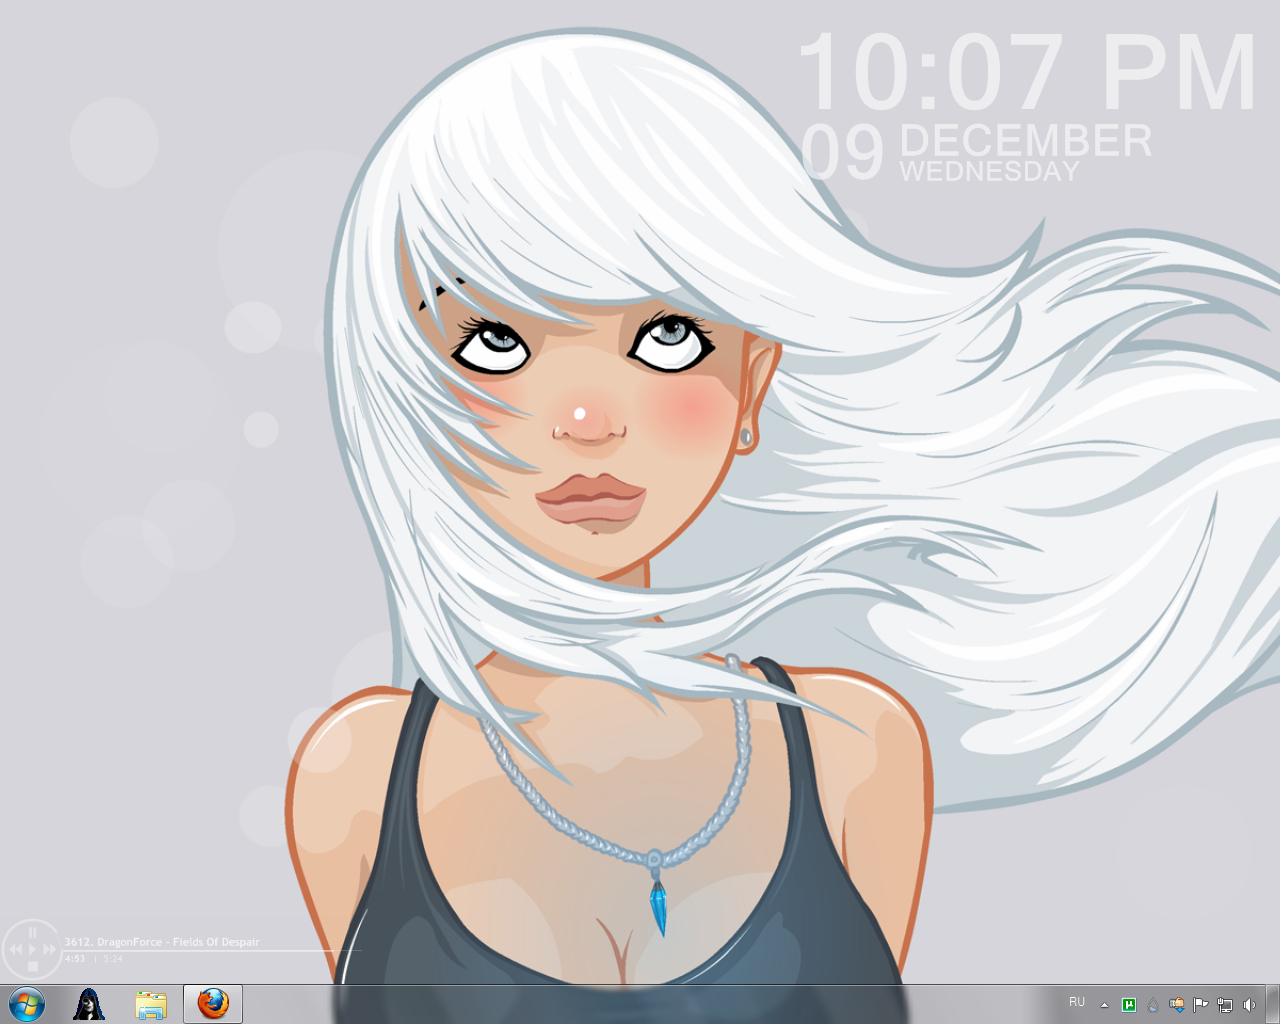Open the Action Center flag icon

(1201, 1005)
